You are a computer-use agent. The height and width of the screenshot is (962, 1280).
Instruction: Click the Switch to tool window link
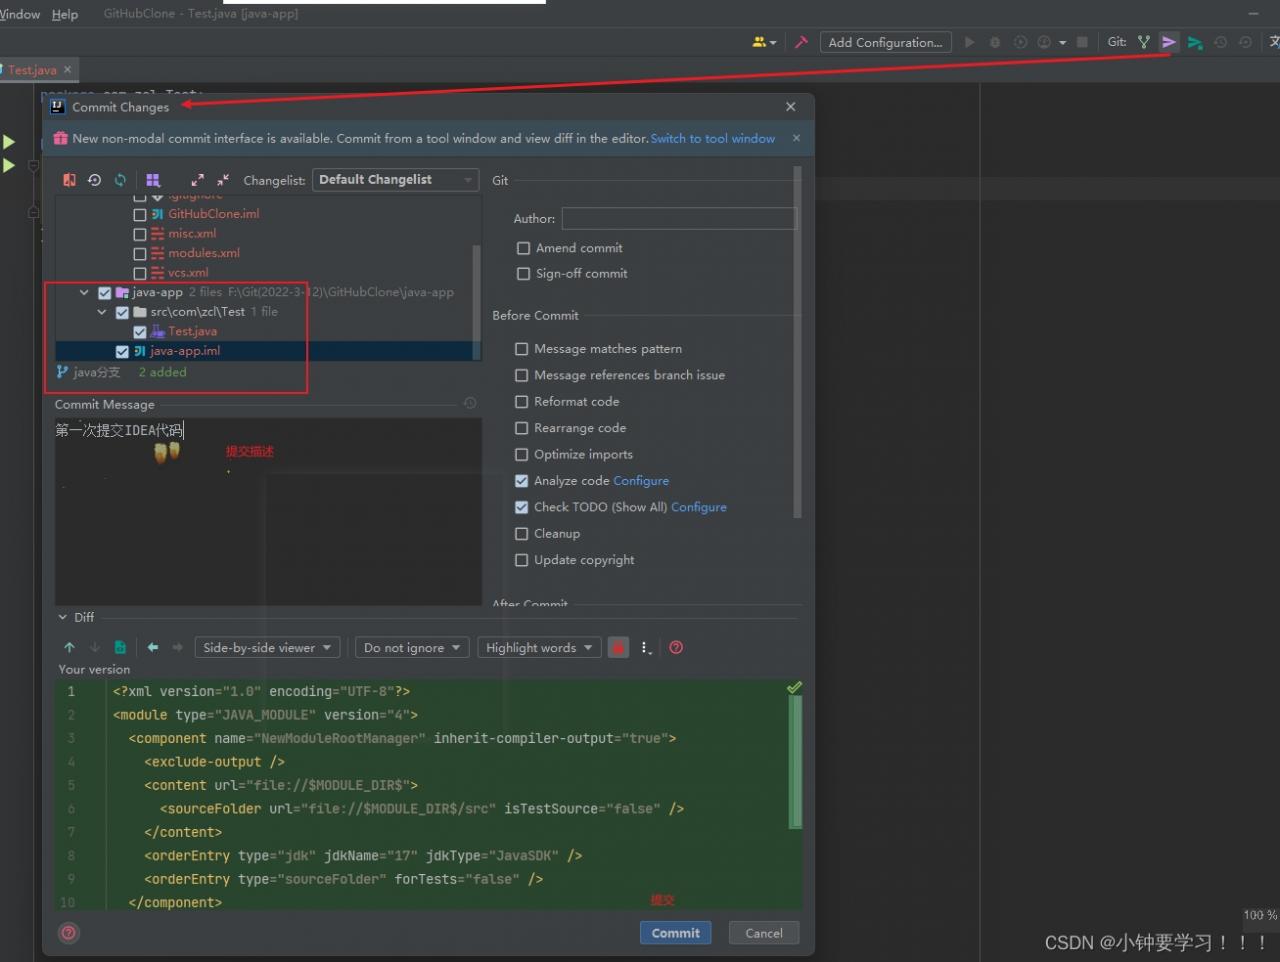[x=713, y=138]
